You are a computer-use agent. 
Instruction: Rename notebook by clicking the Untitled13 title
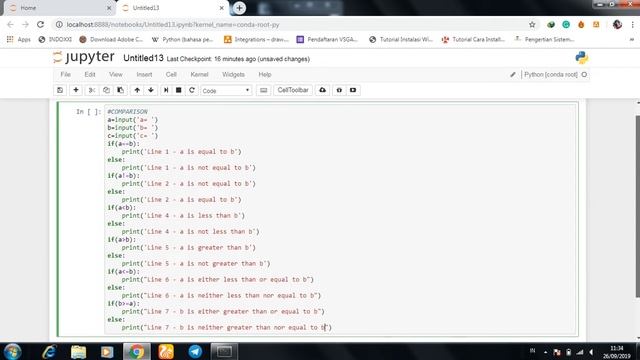point(143,58)
